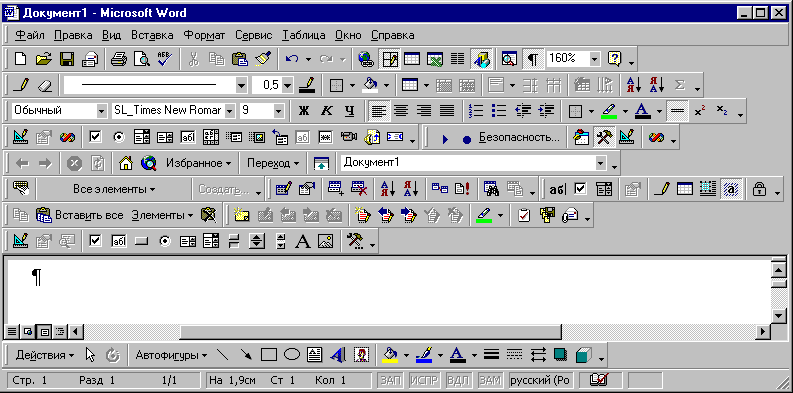The image size is (793, 393).
Task: Click the Все элементы button
Action: click(x=114, y=189)
